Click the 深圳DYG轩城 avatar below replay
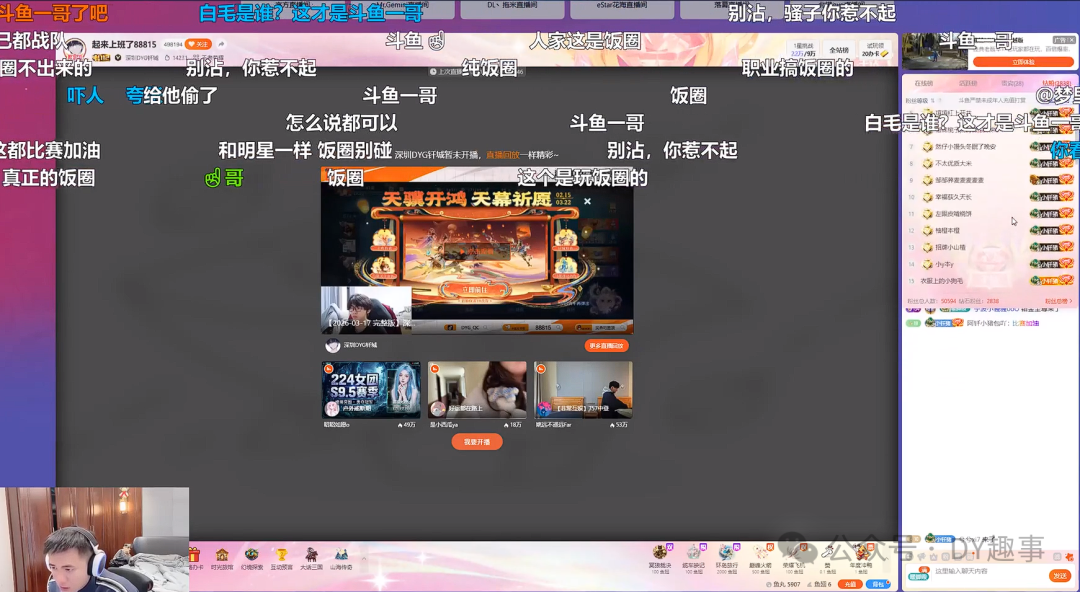This screenshot has height=592, width=1080. point(333,345)
